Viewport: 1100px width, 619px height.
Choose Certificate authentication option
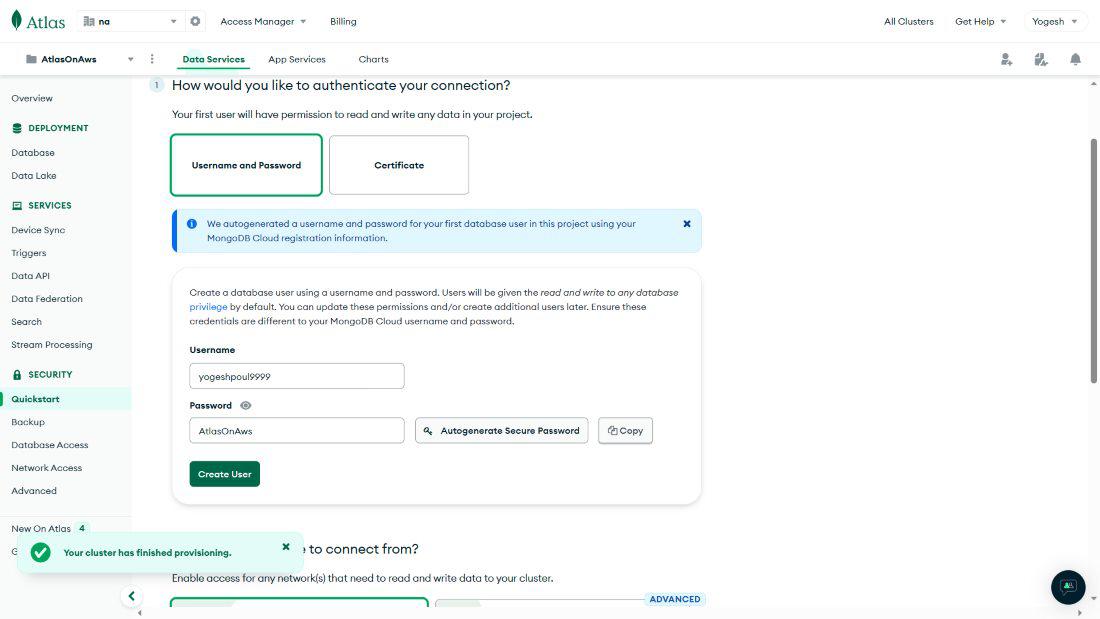[x=399, y=165]
